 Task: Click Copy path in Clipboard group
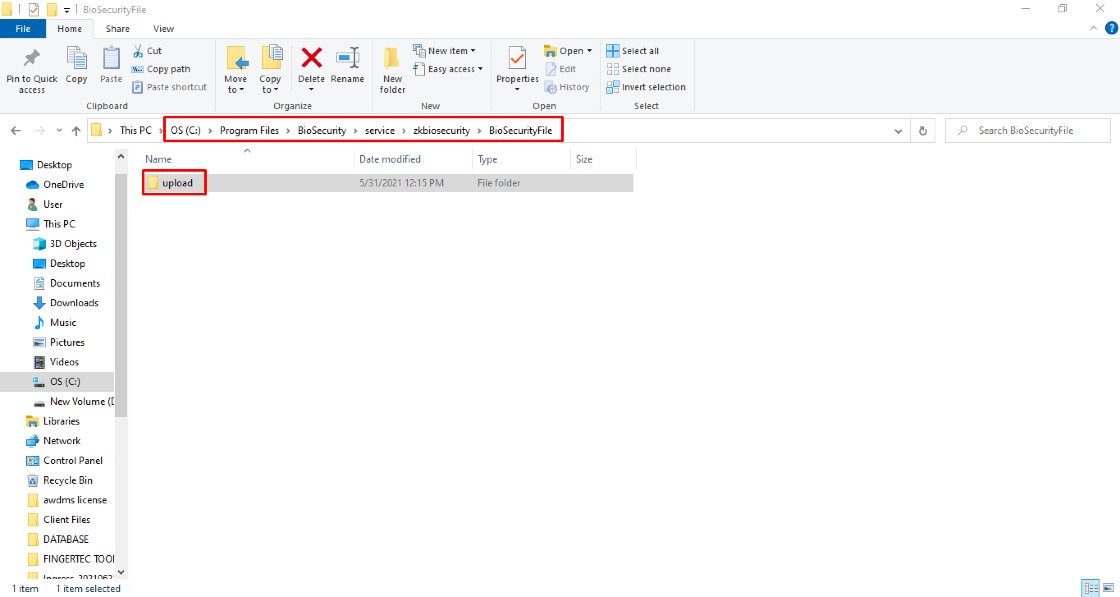(x=161, y=69)
